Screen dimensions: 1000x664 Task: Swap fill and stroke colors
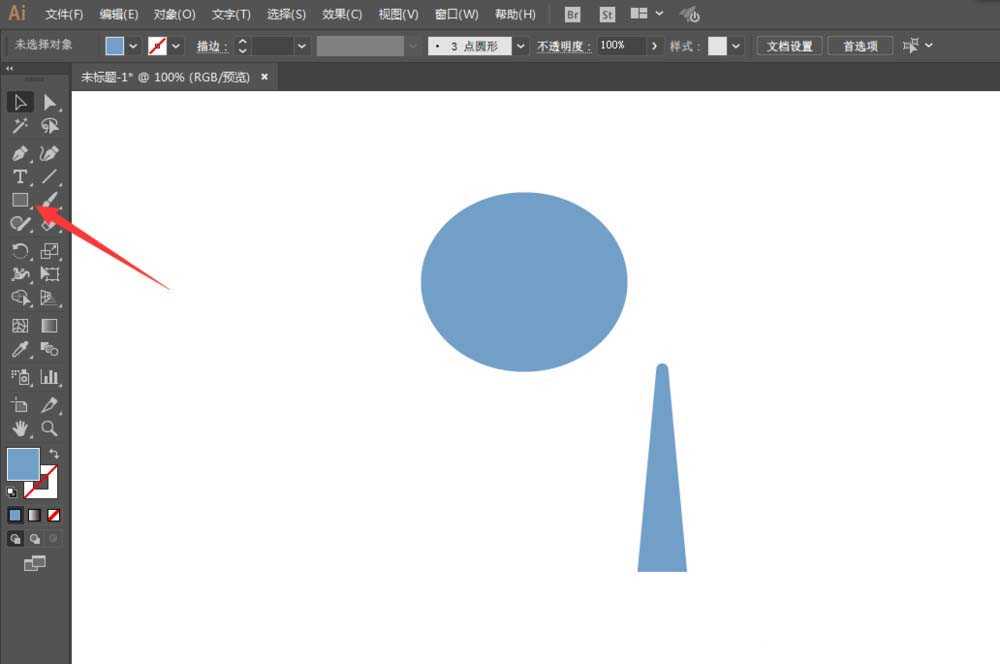[54, 454]
